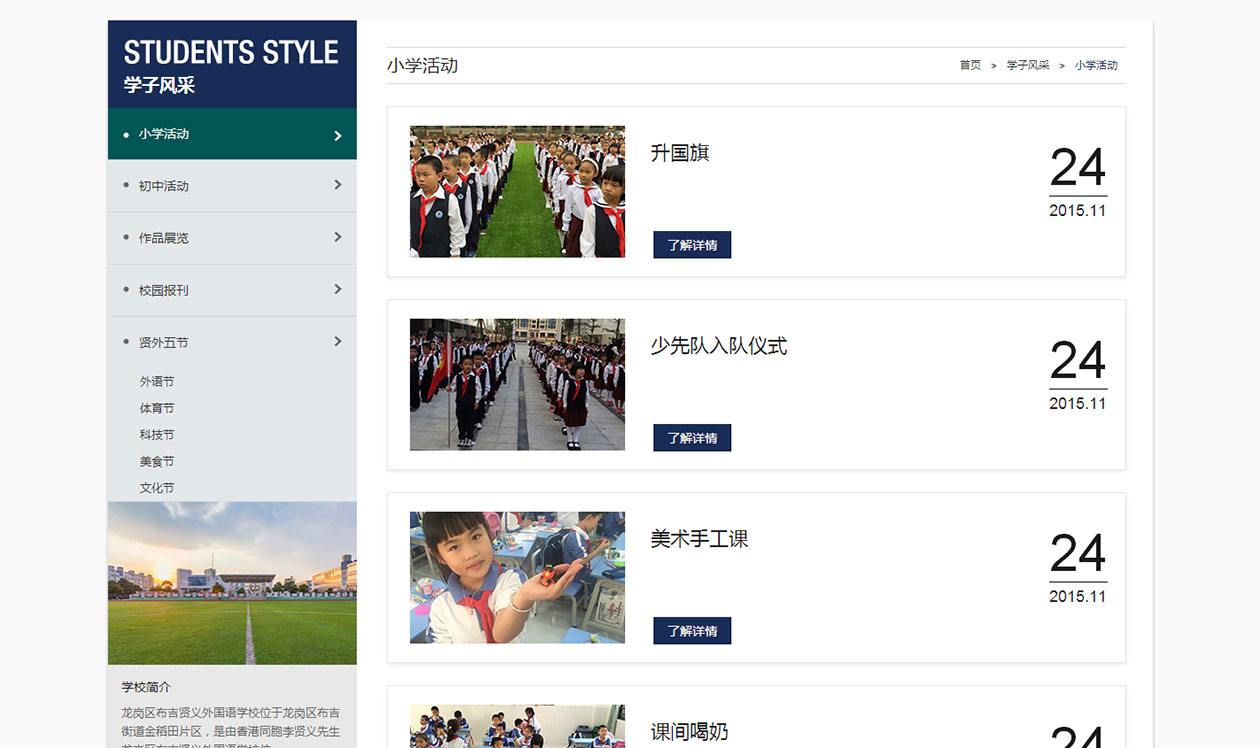Click the date 24 on 美术手工课 card
Screen dimensions: 1260x748
(x=1078, y=554)
